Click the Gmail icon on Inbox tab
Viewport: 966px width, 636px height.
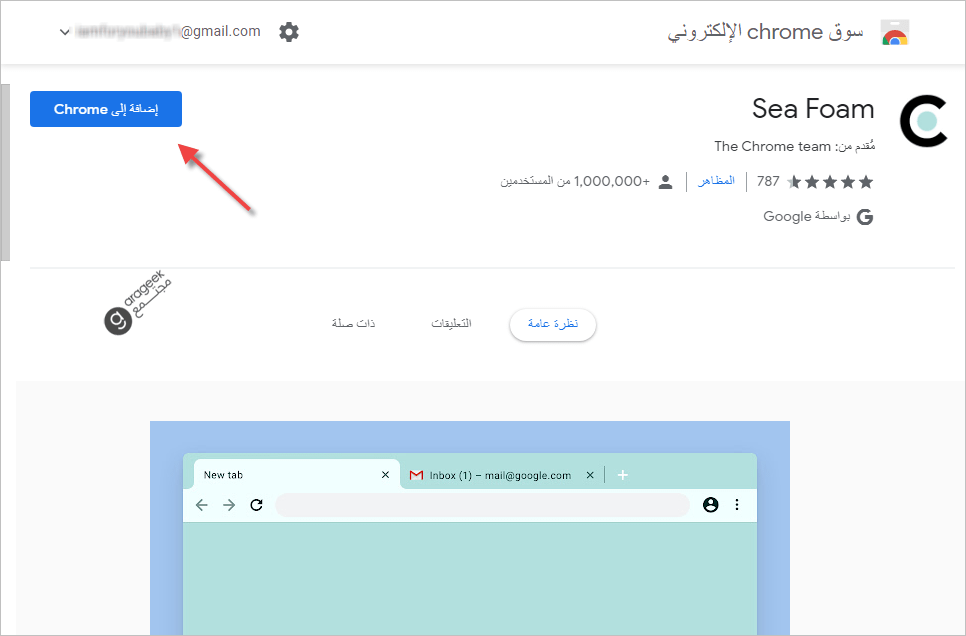(x=416, y=475)
